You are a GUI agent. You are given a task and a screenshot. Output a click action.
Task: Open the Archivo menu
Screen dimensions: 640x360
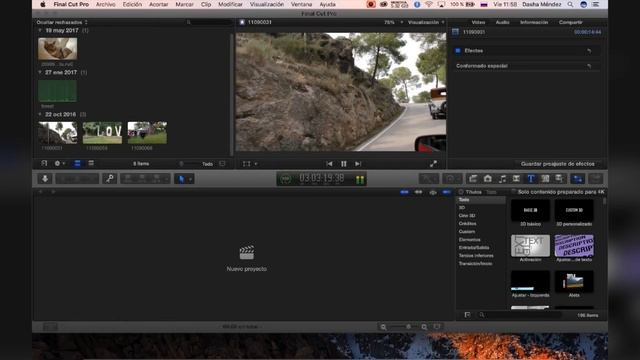click(105, 4)
